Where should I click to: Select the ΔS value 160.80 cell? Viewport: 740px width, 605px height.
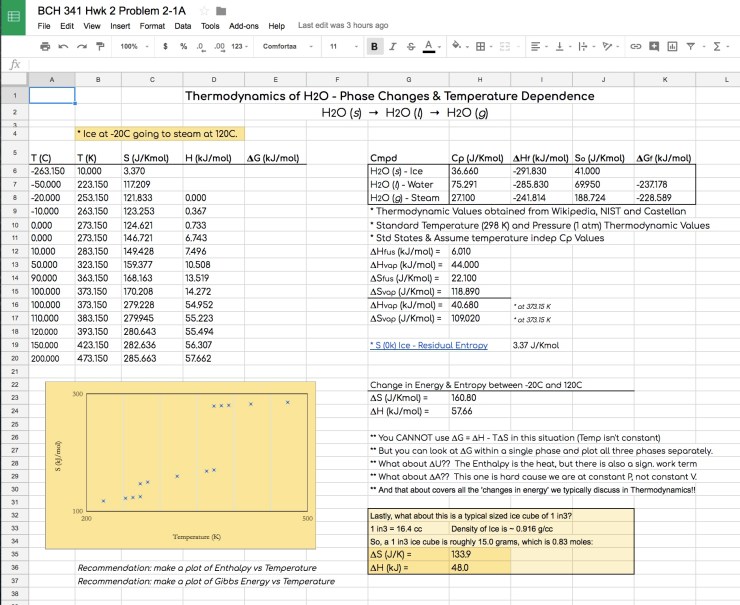point(480,398)
